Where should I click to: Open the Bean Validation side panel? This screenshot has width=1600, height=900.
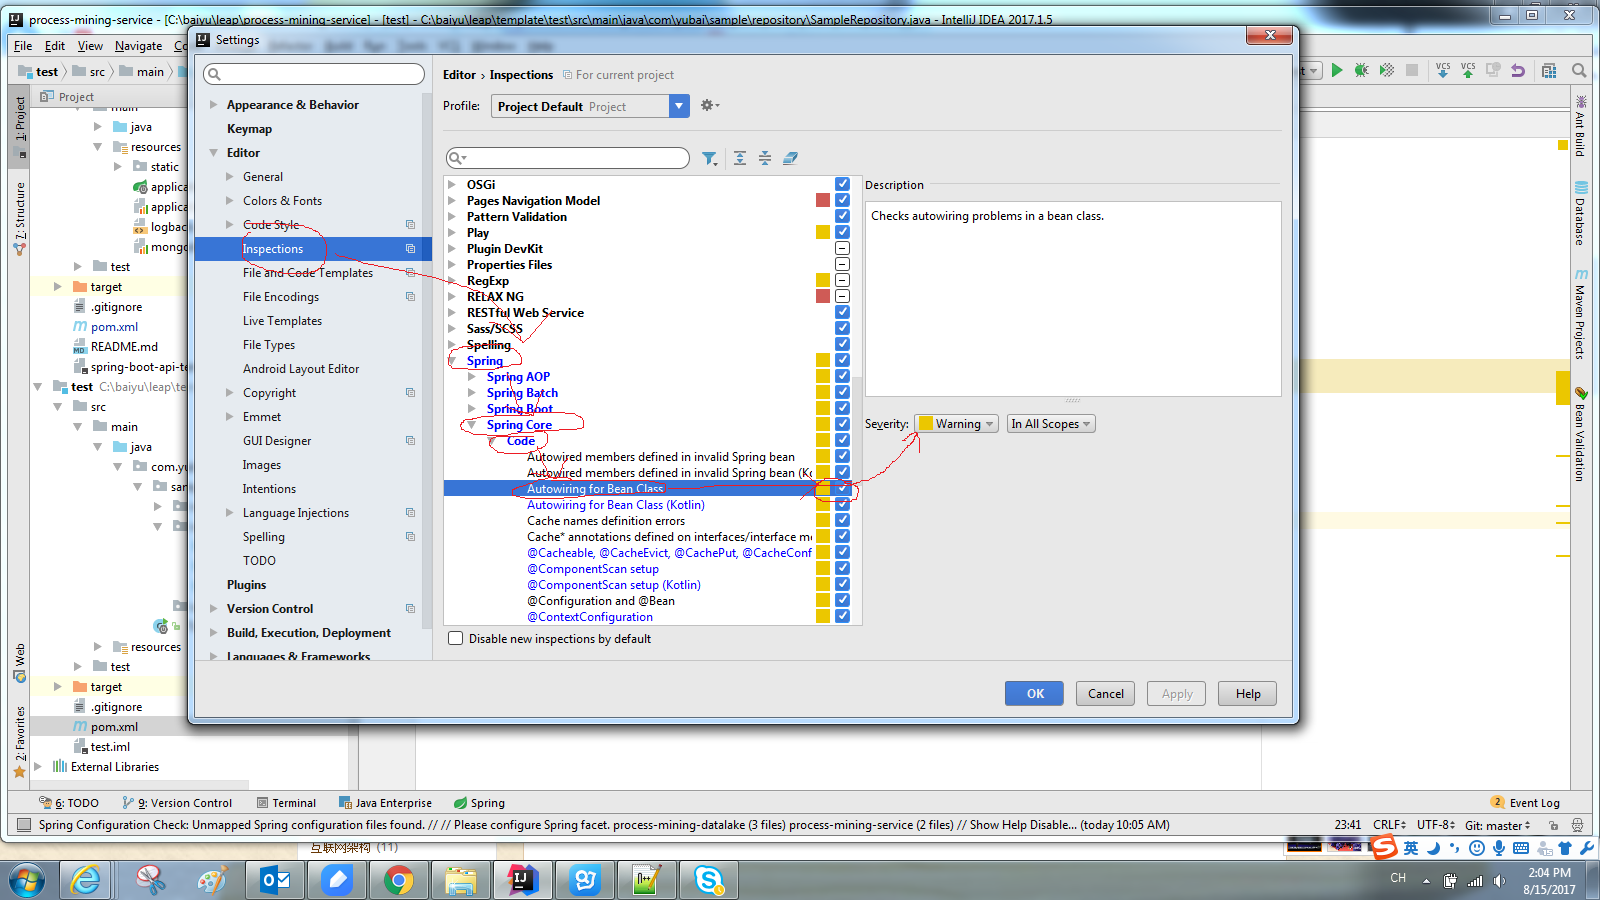tap(1581, 434)
